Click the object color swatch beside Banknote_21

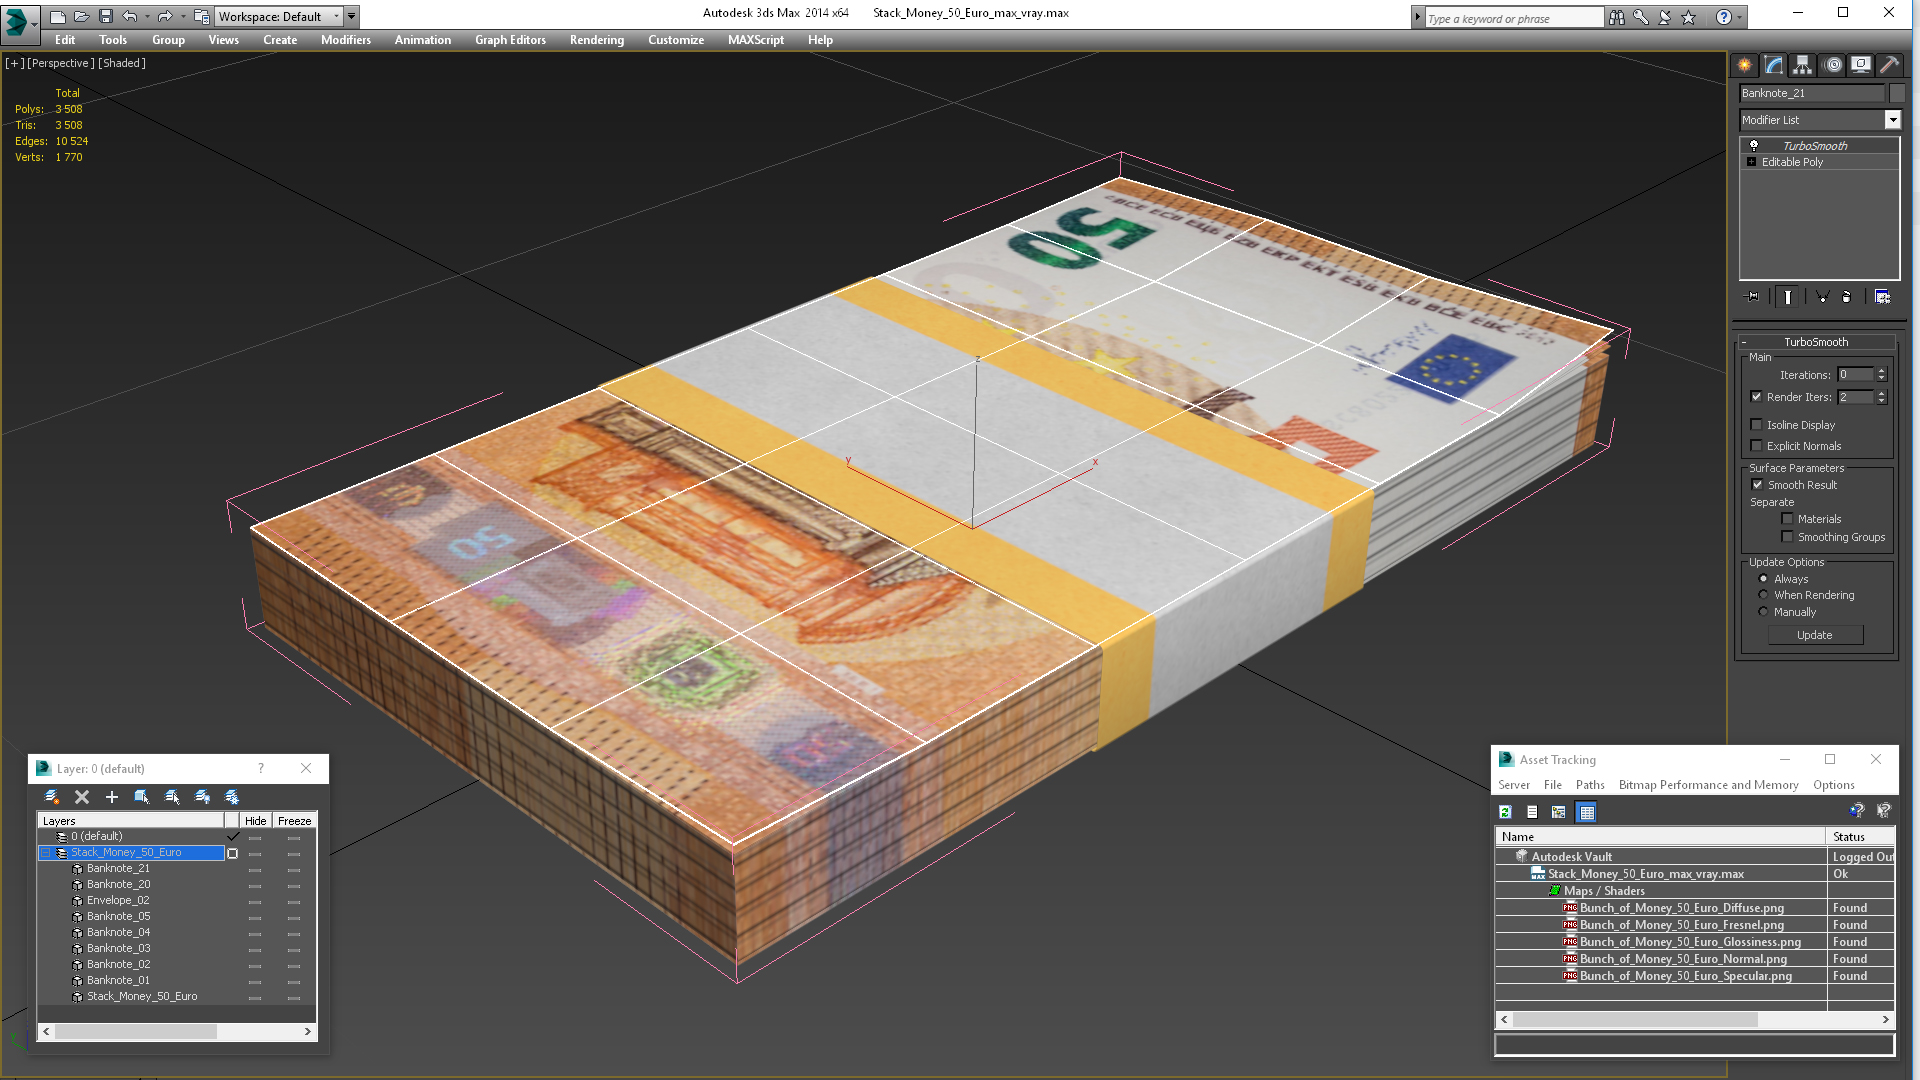tap(1897, 93)
